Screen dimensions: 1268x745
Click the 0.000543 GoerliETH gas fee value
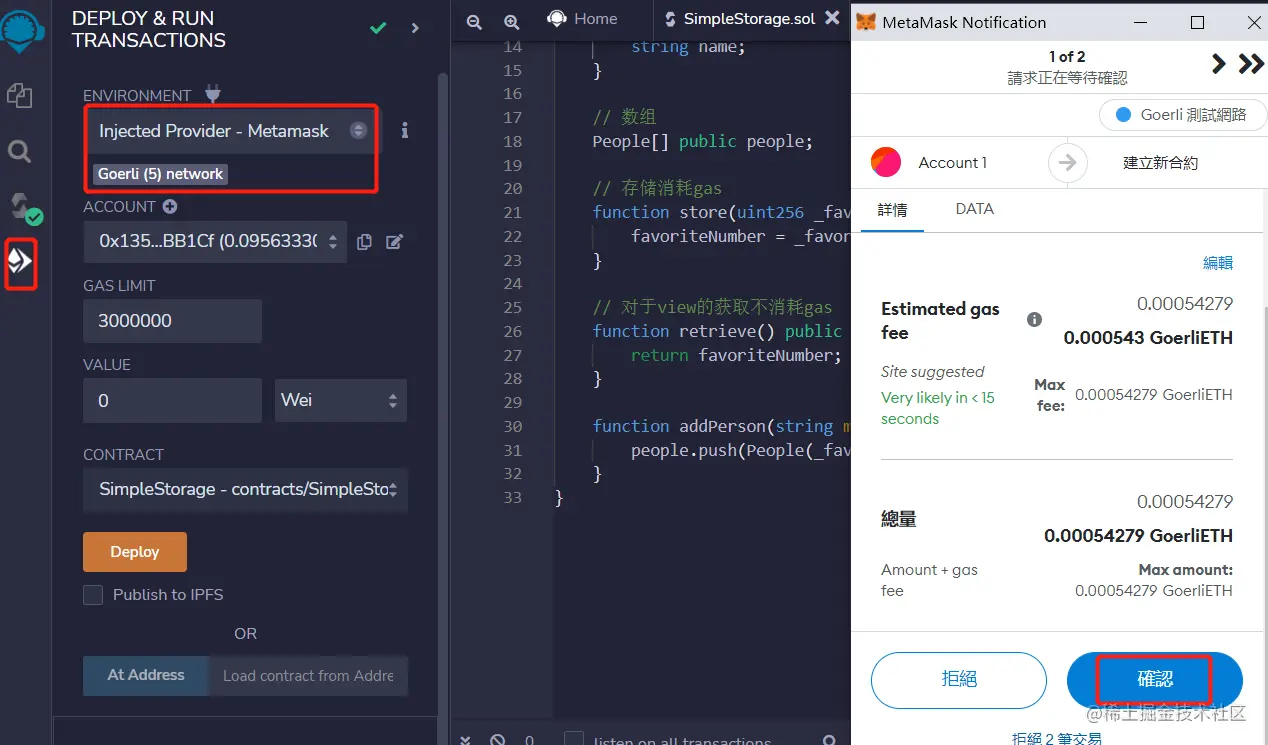1148,338
